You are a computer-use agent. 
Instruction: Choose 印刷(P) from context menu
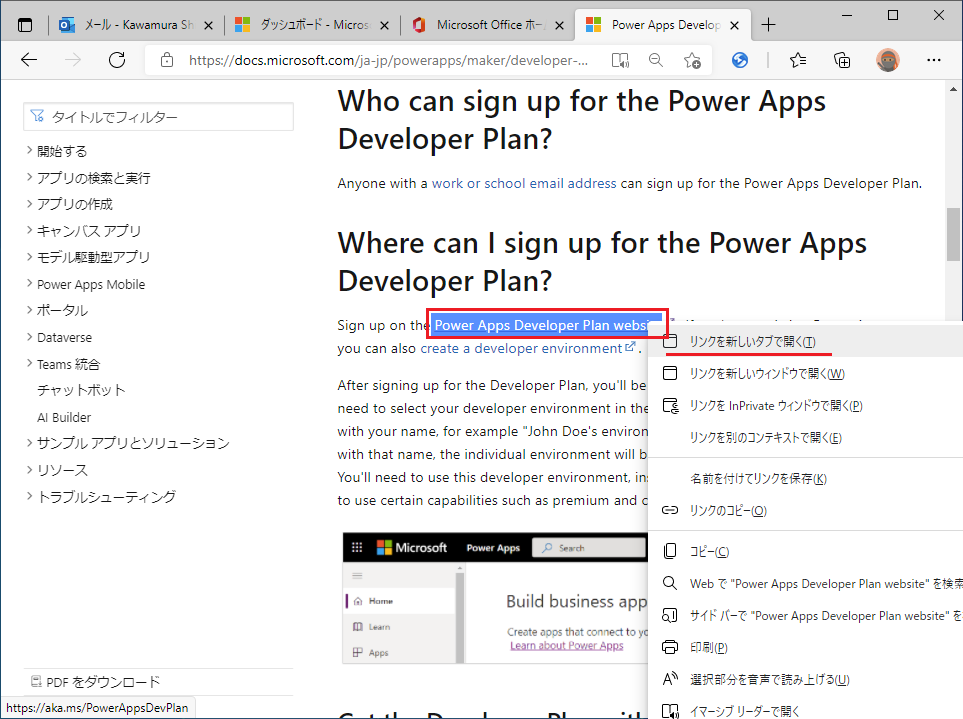(805, 647)
